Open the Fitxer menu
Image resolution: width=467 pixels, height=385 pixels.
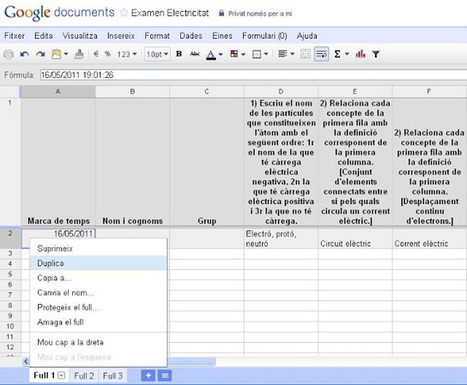[x=14, y=36]
